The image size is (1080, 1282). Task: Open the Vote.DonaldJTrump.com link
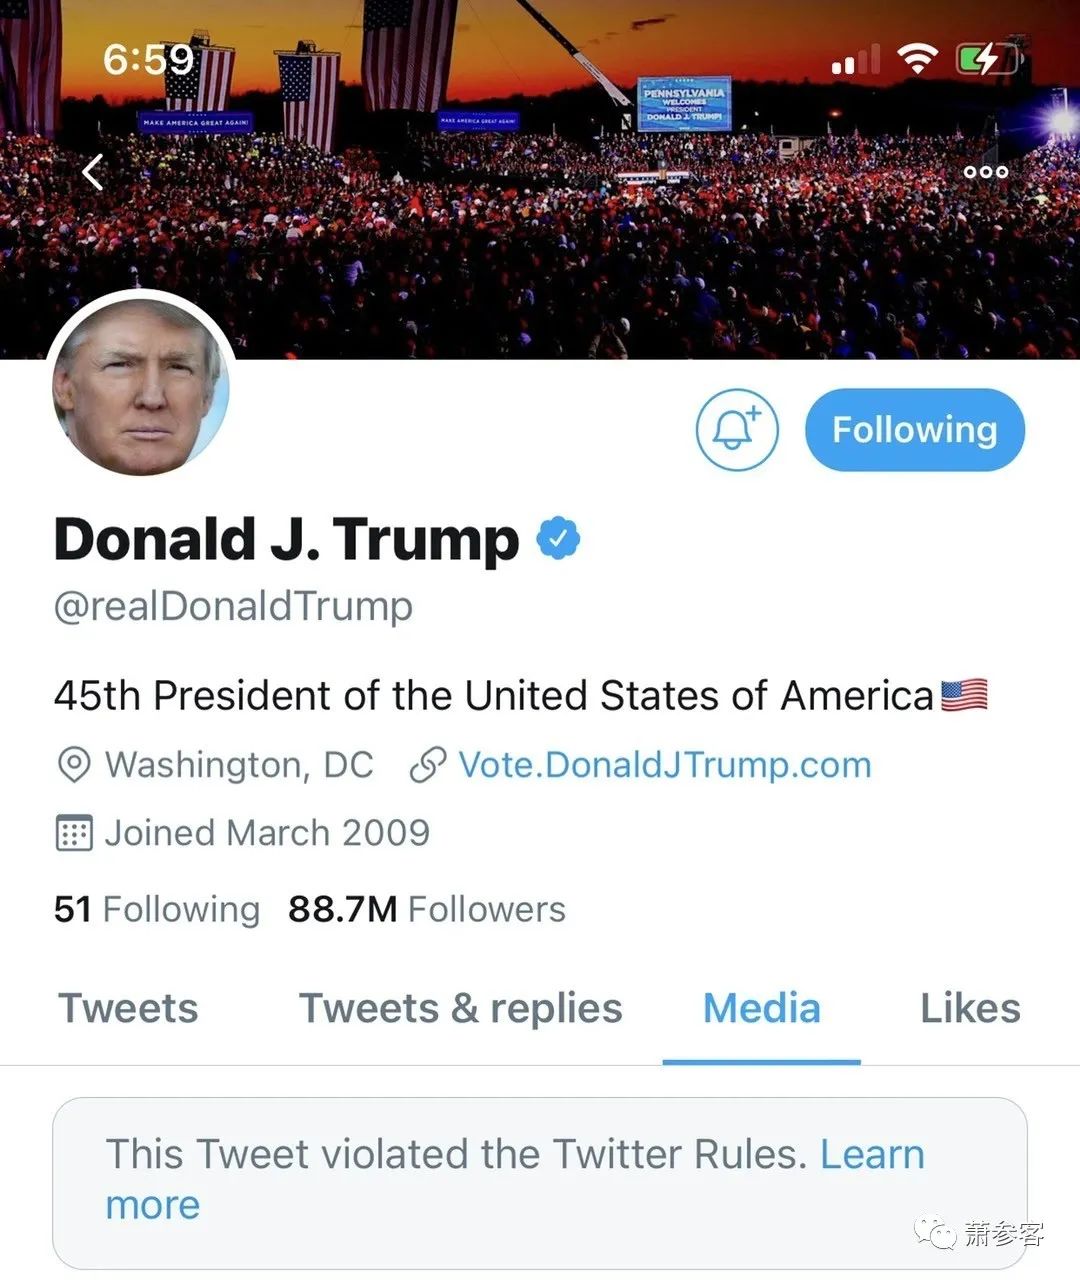pyautogui.click(x=665, y=765)
